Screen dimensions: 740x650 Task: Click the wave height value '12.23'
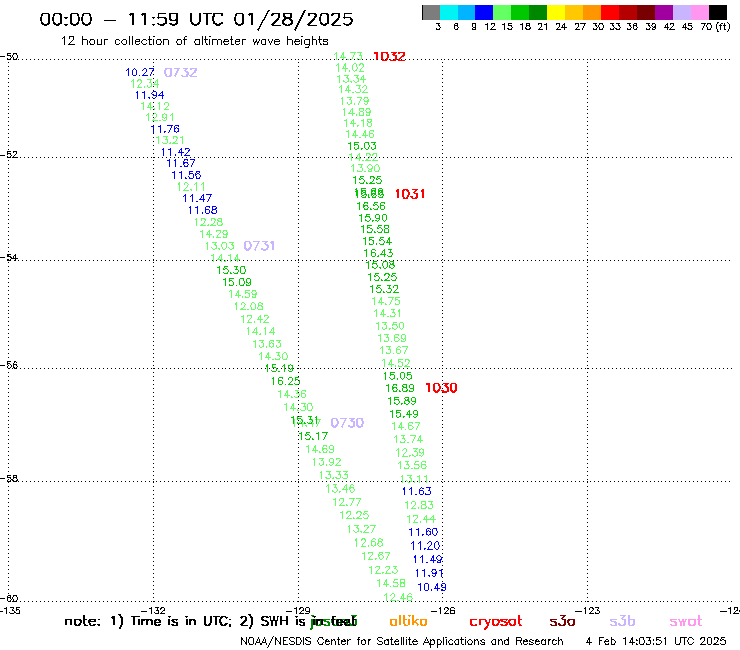383,570
